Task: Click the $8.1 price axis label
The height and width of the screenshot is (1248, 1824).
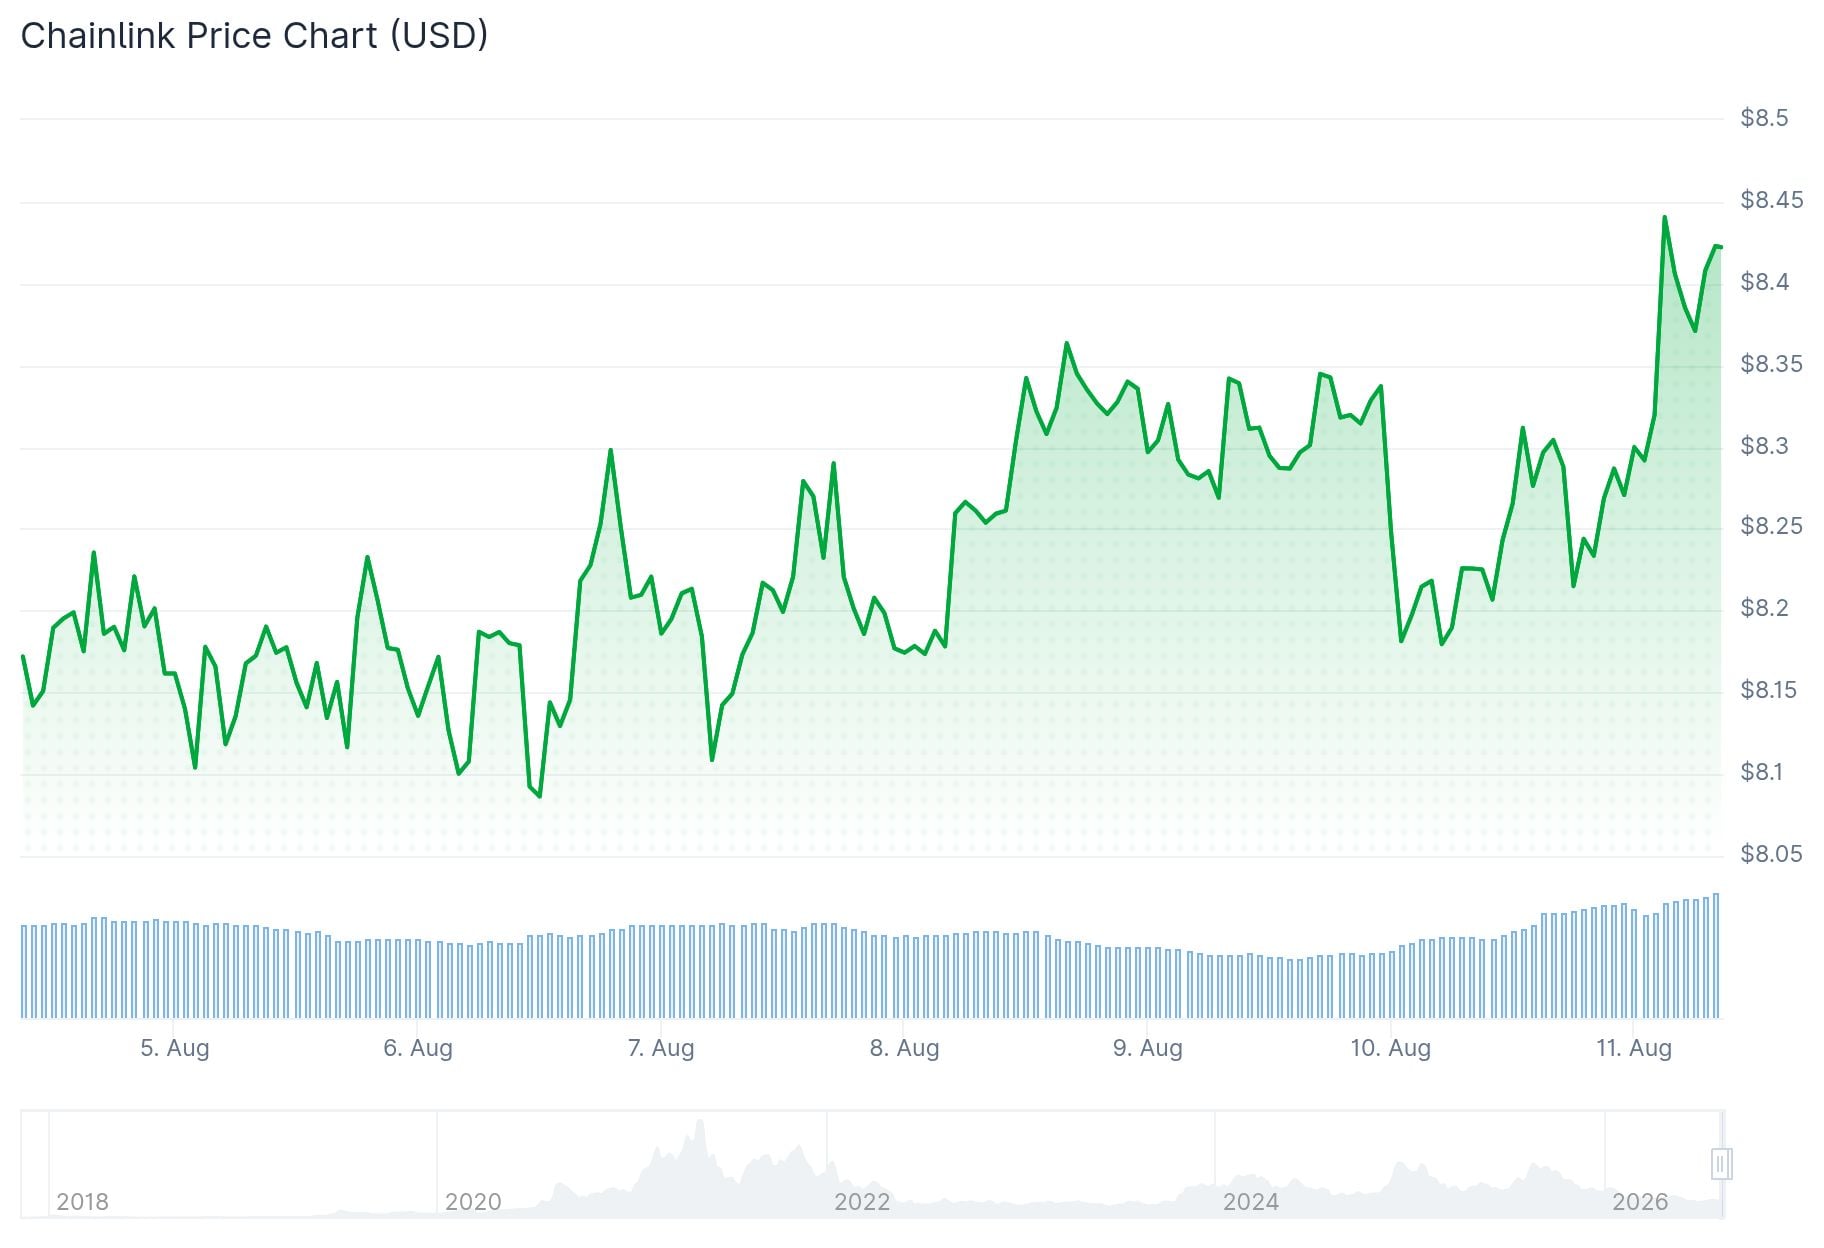Action: 1762,772
